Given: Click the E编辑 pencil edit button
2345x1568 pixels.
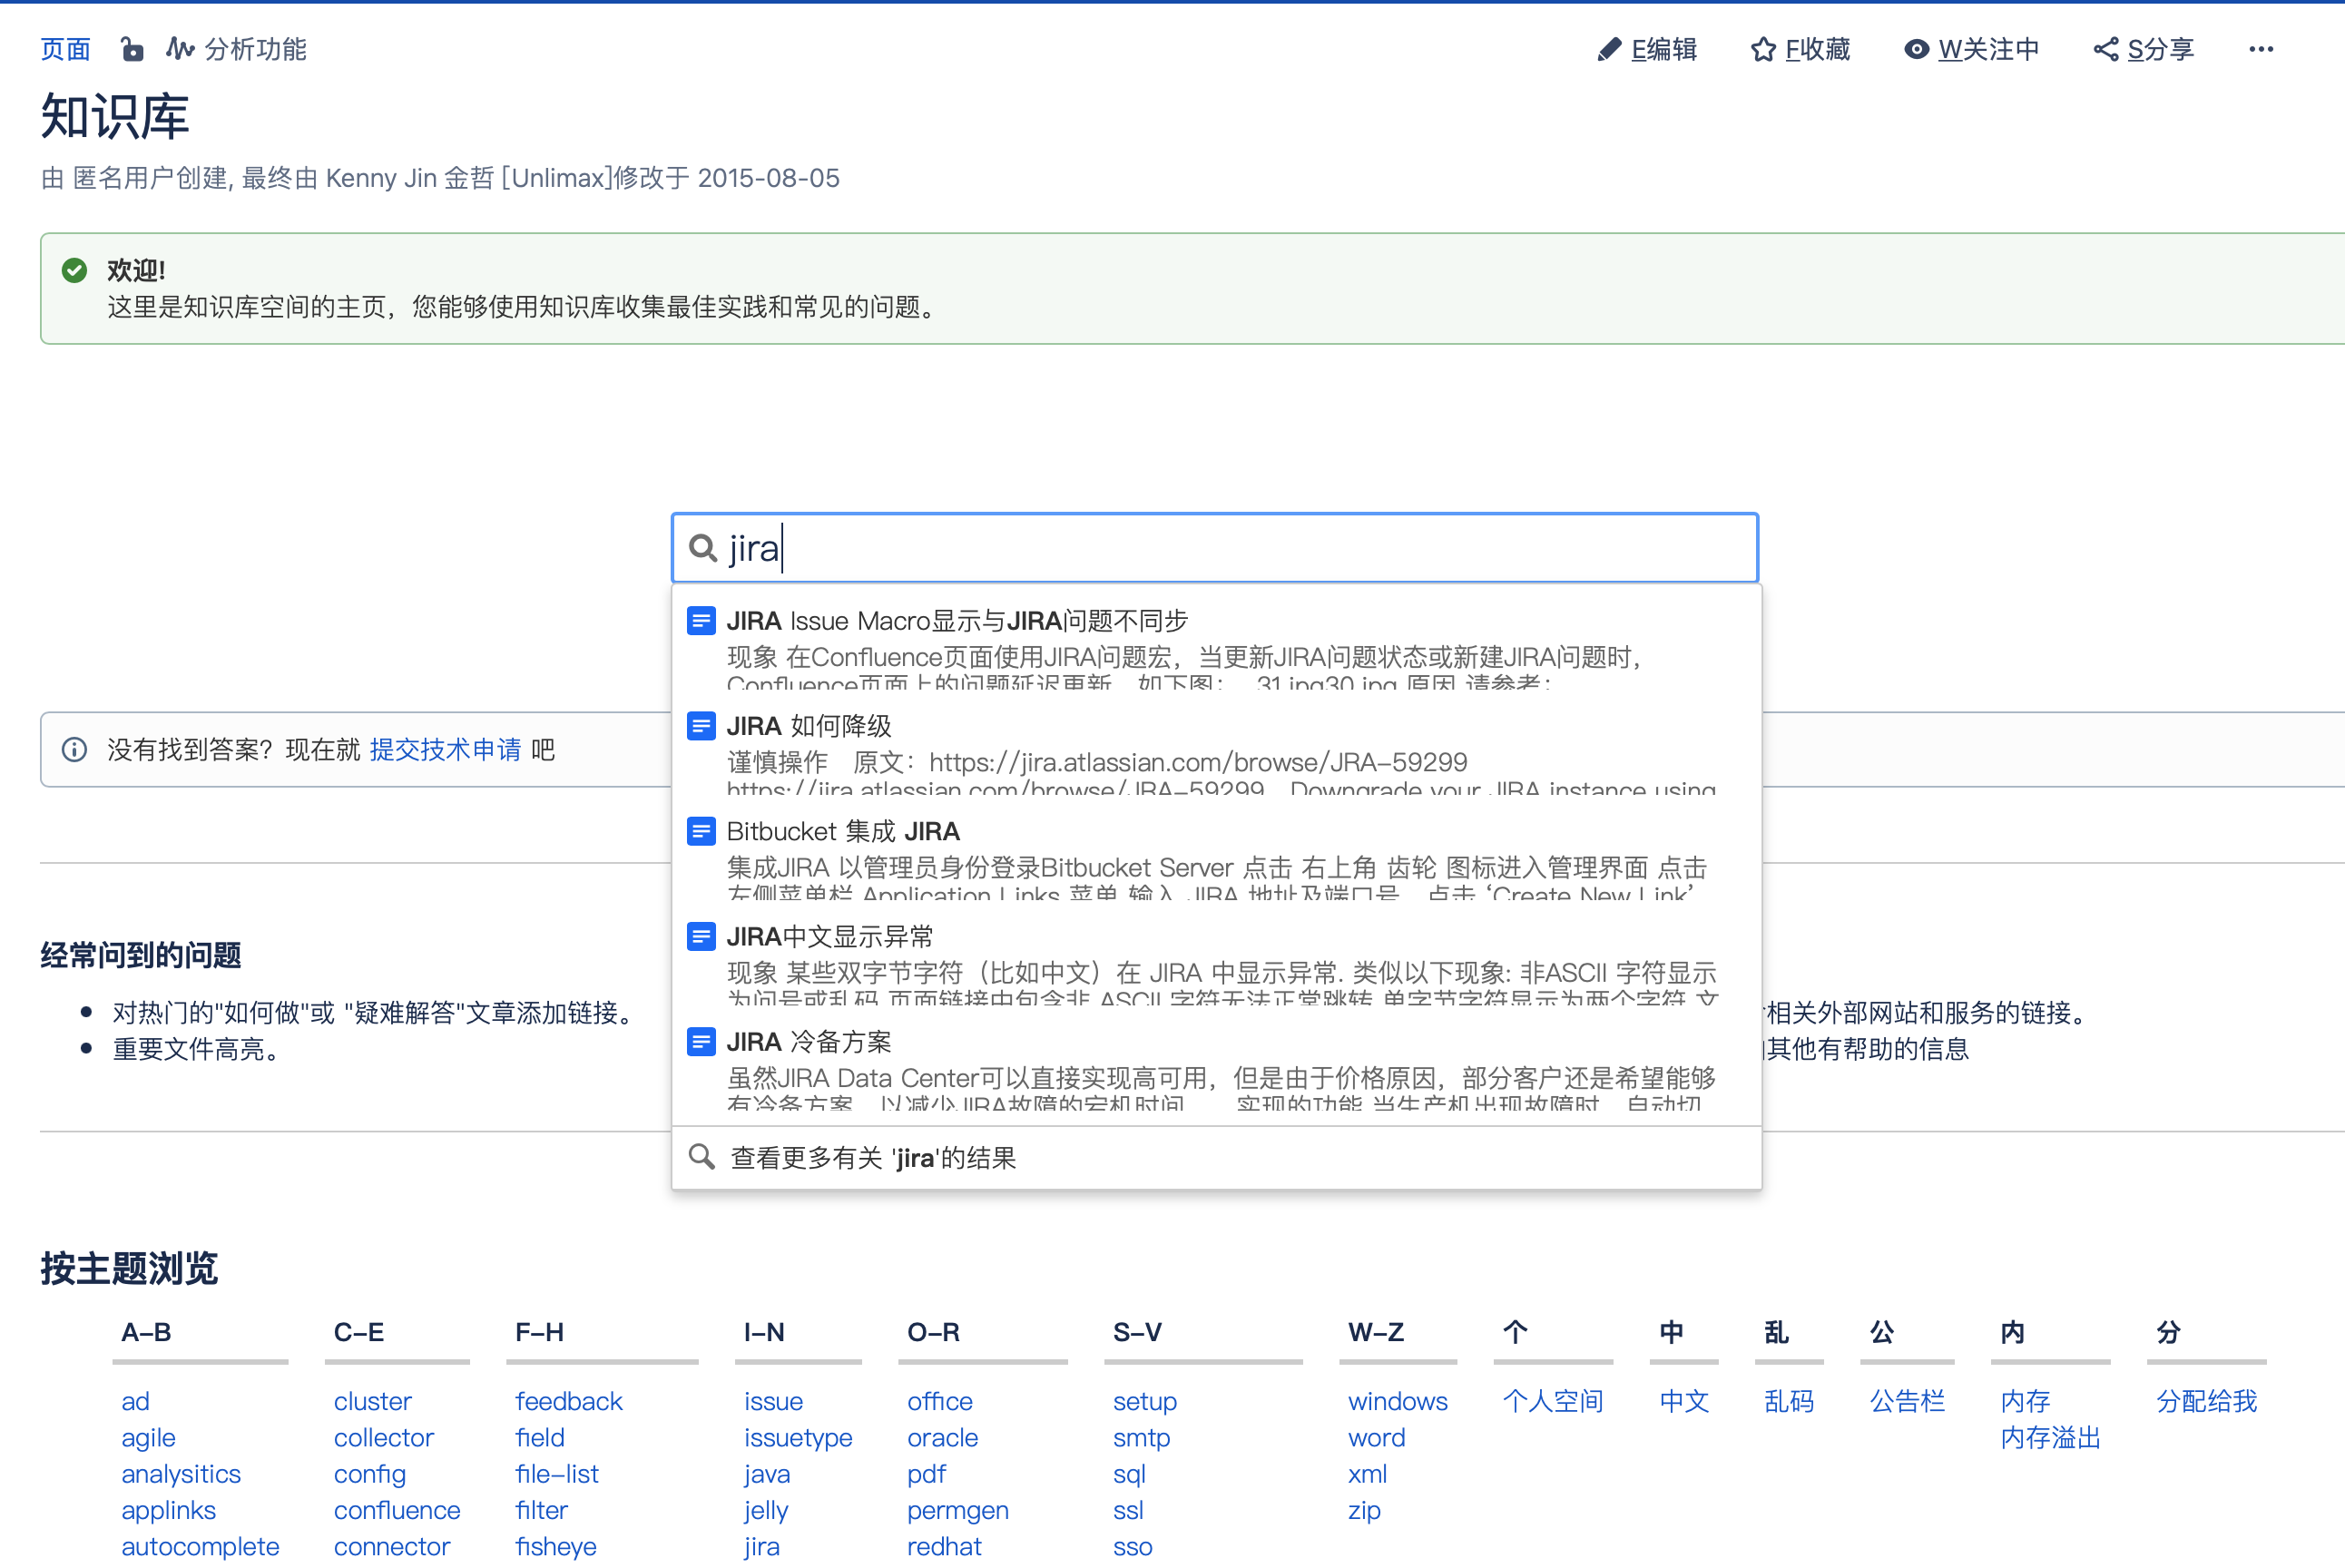Looking at the screenshot, I should 1646,49.
